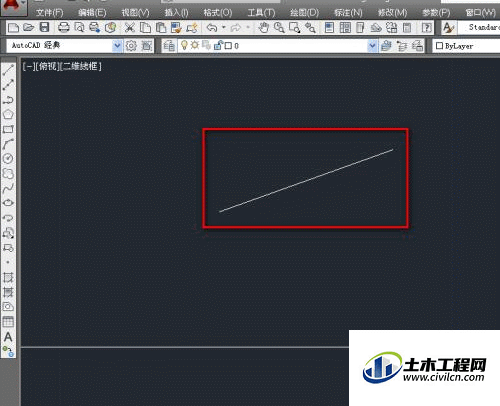500x406 pixels.
Task: Select the Multiline Text A tool
Action: pyautogui.click(x=8, y=337)
